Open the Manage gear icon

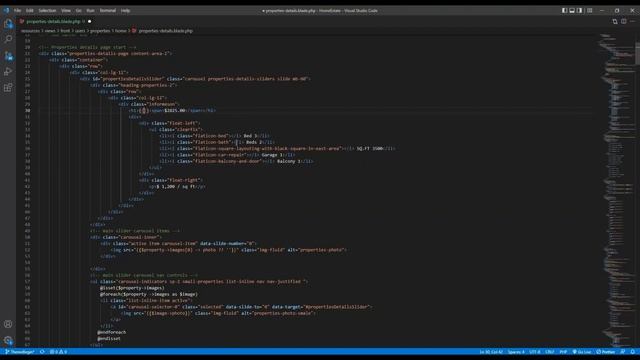(8, 340)
